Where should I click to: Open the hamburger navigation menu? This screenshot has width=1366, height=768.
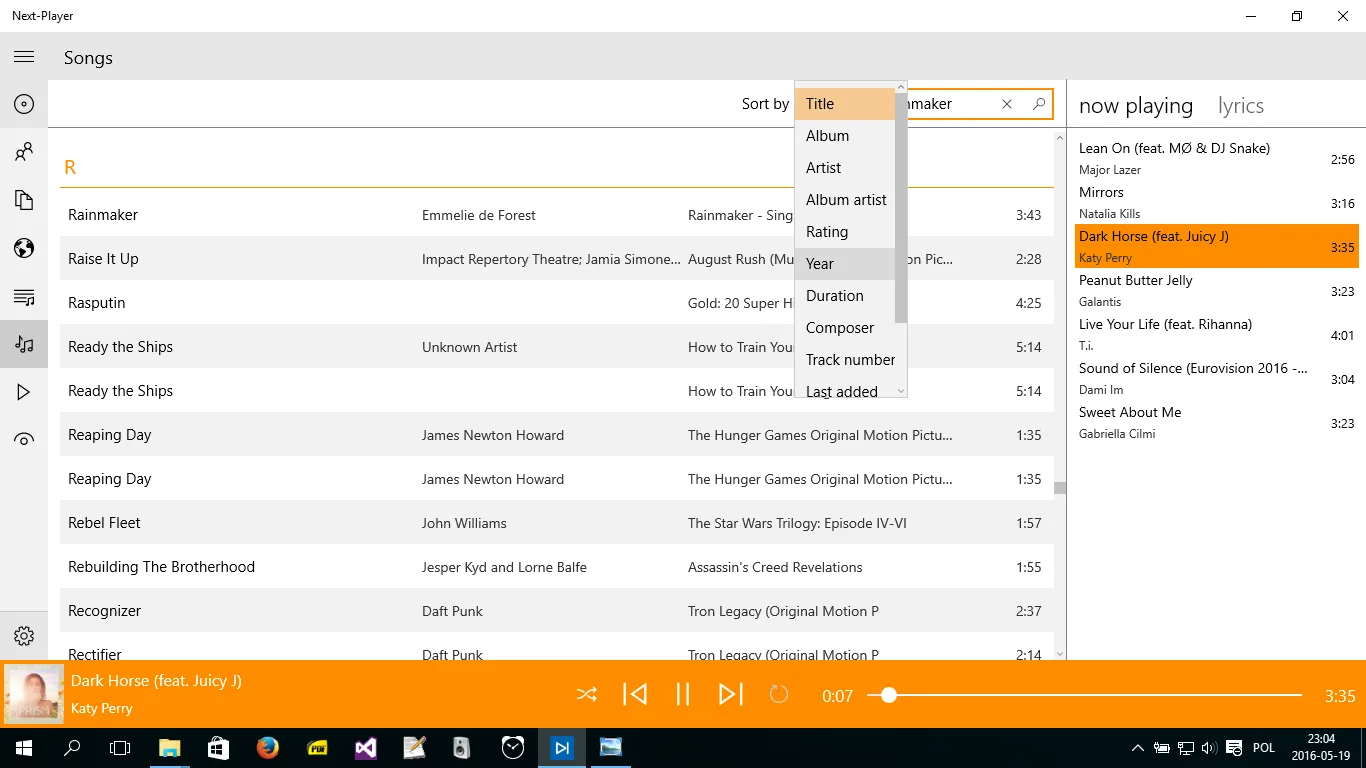click(x=24, y=57)
